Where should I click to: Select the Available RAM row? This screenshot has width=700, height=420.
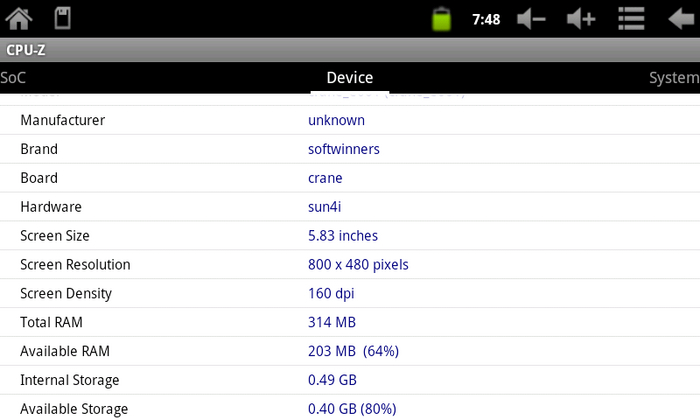click(350, 351)
